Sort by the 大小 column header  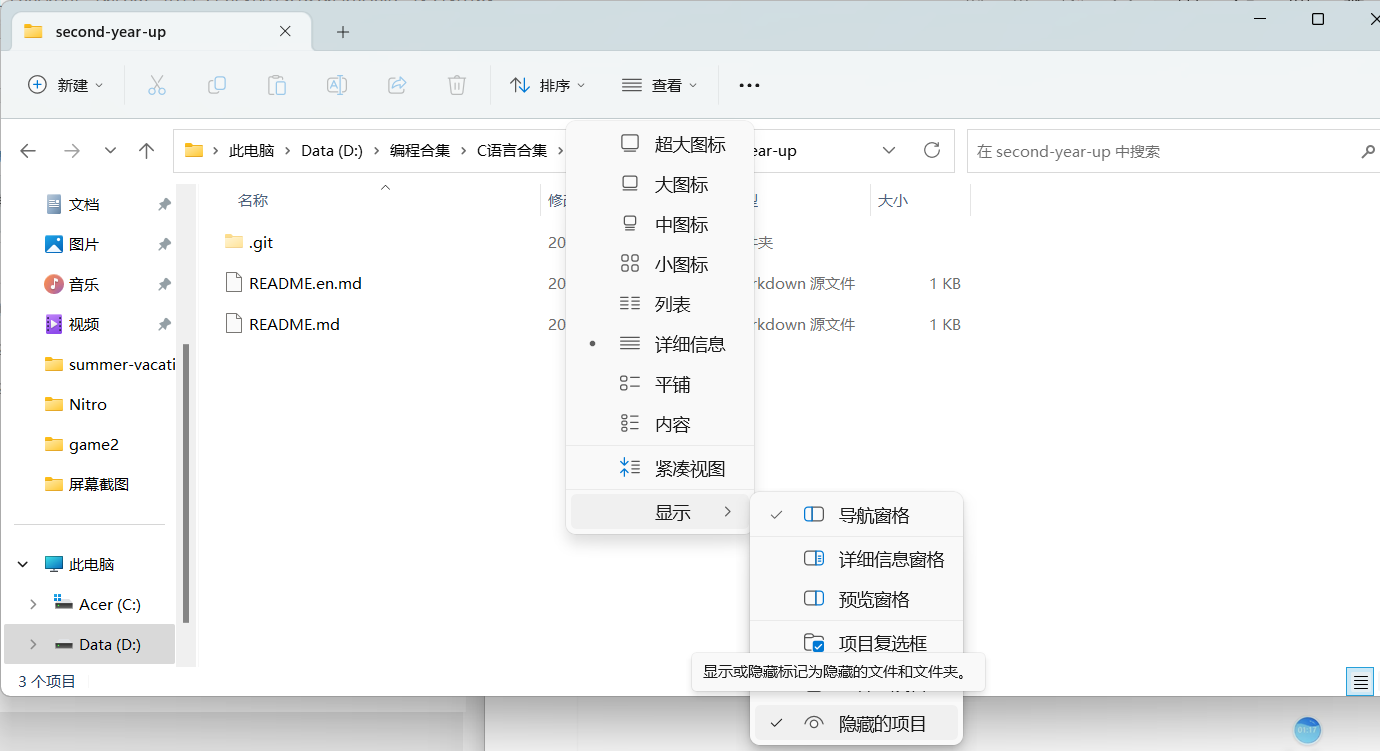(892, 200)
